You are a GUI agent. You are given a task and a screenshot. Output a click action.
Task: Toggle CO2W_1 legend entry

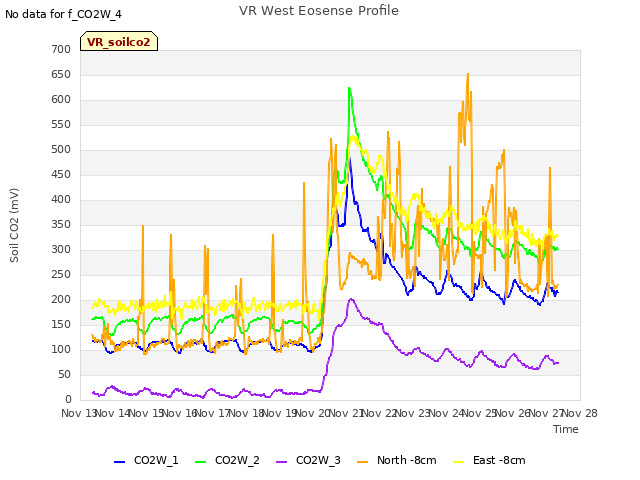(146, 460)
